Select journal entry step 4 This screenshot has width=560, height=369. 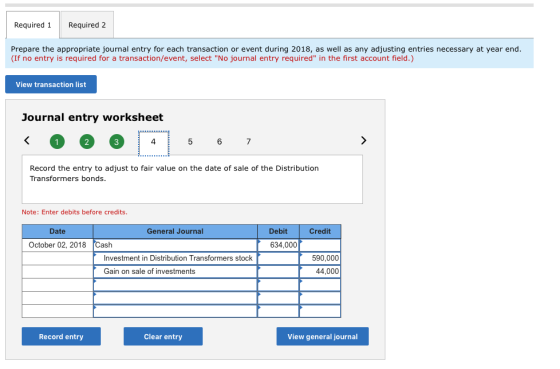point(154,143)
